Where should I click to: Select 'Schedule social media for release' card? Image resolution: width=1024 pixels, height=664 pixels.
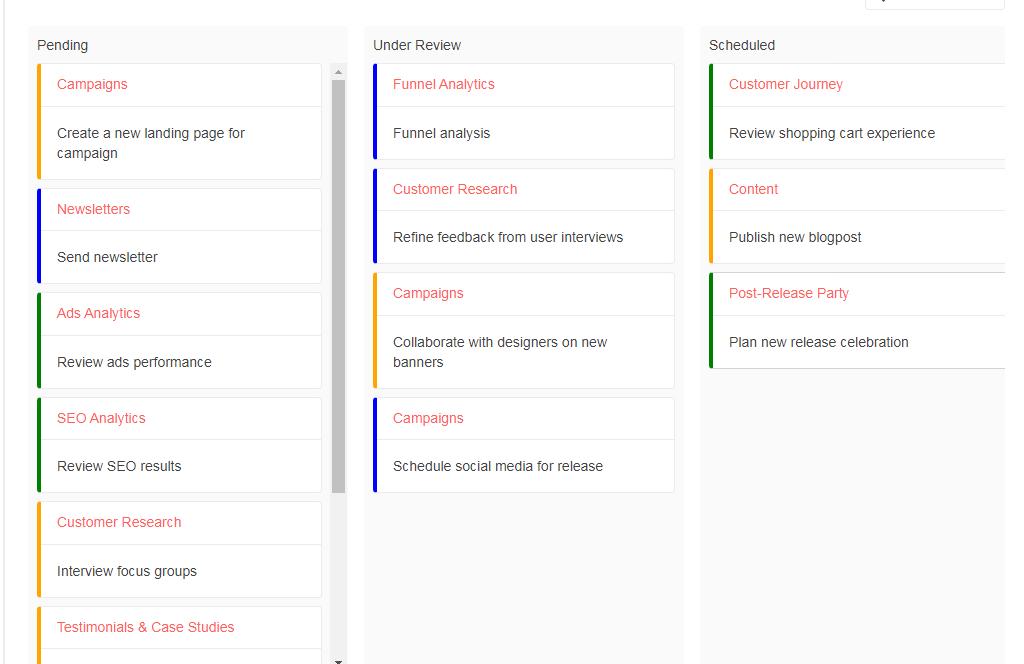(x=497, y=466)
